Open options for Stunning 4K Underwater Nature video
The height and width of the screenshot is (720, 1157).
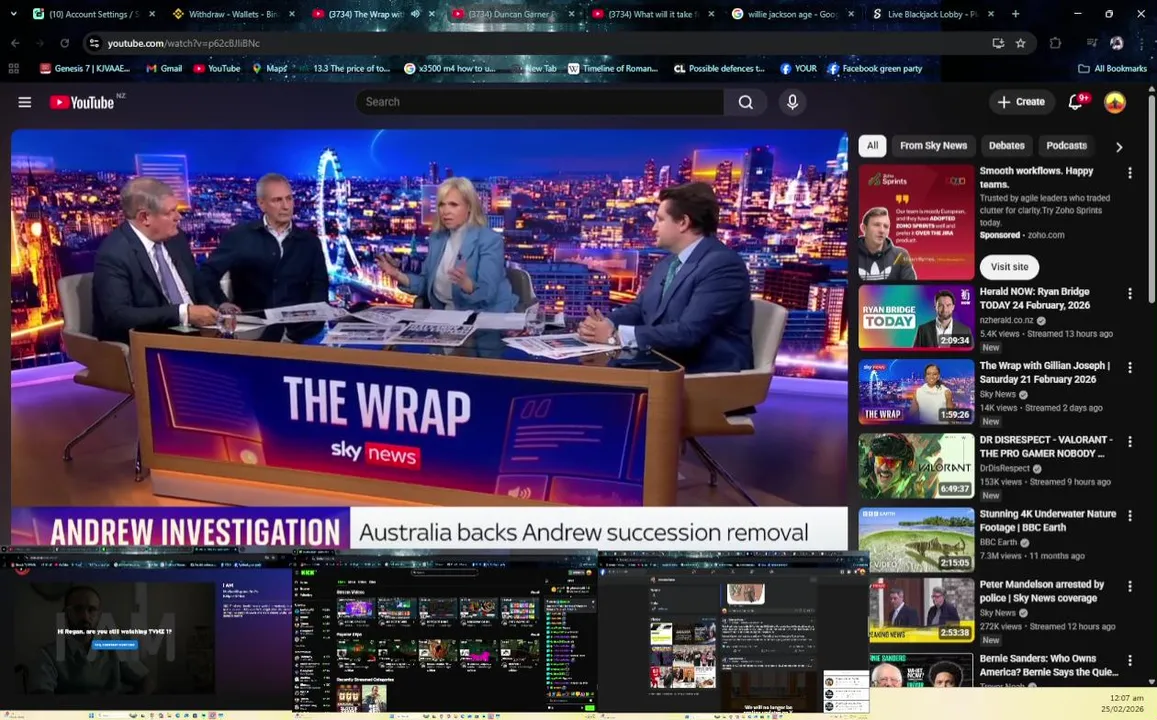(1130, 516)
